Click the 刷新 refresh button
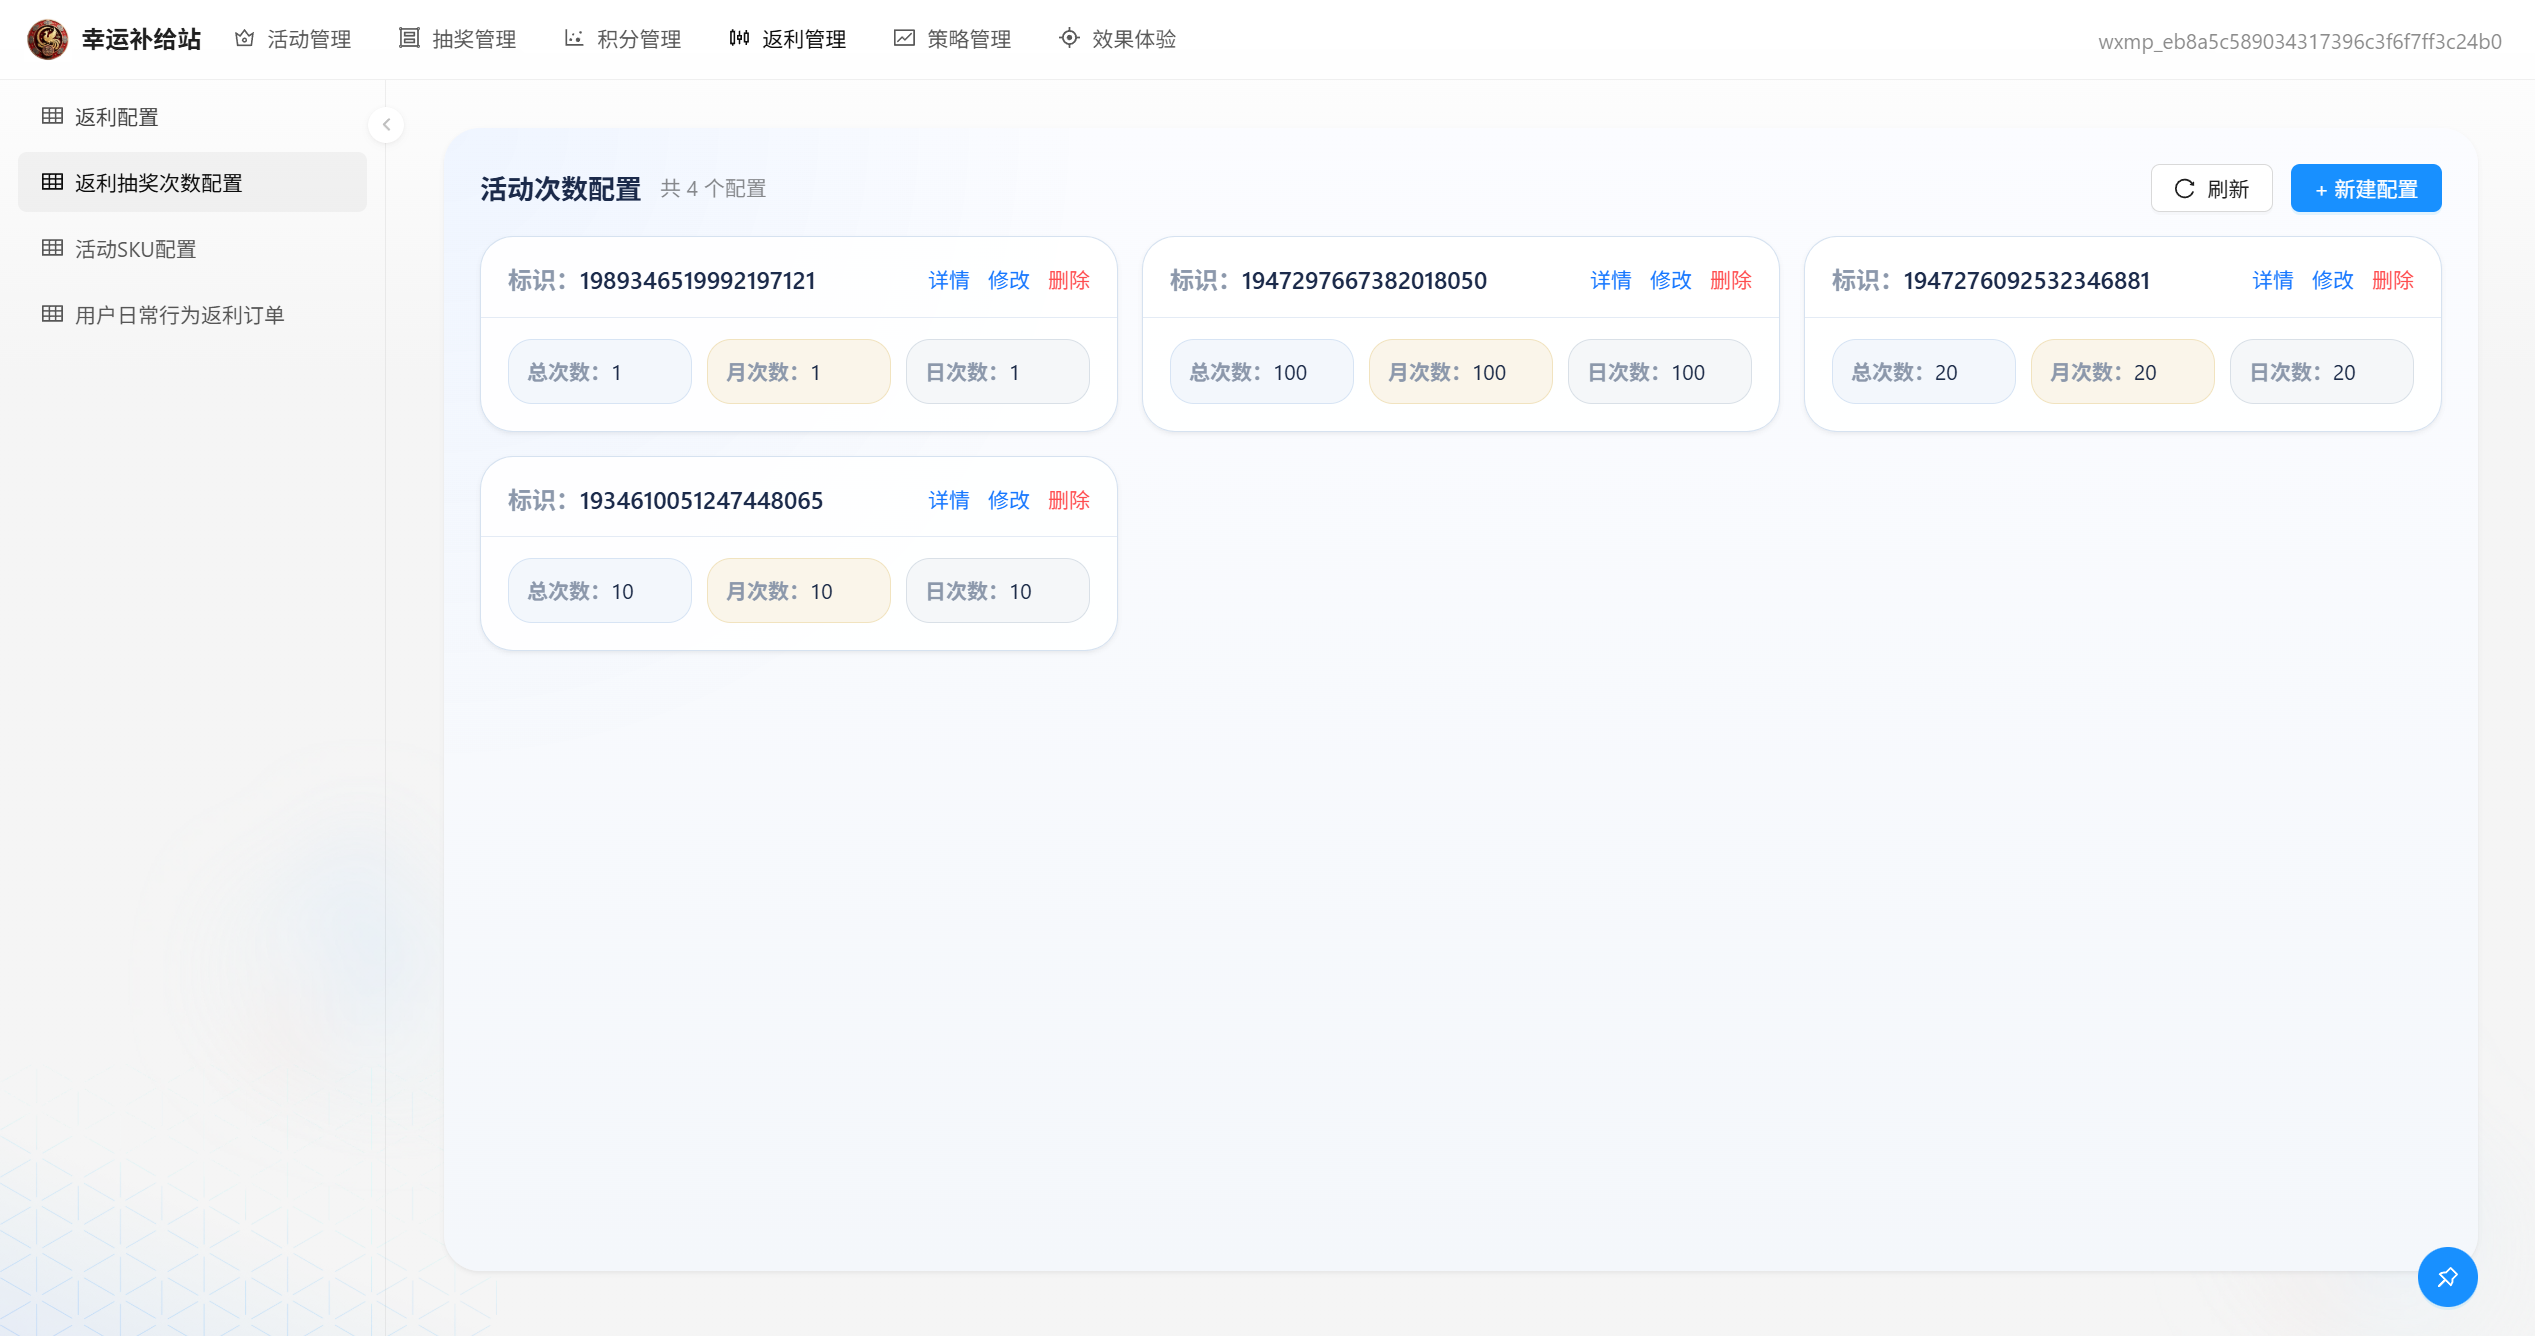 [2211, 189]
